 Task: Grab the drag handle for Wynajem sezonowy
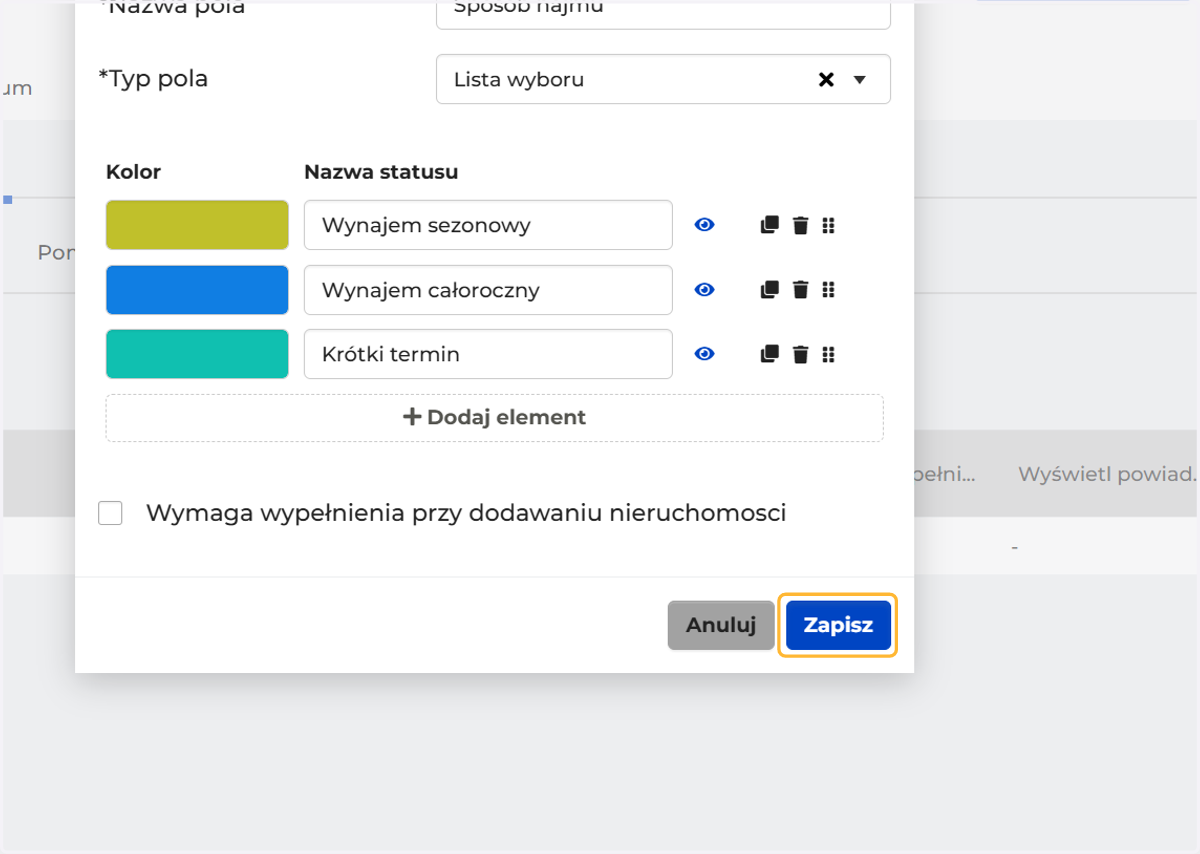coord(828,225)
